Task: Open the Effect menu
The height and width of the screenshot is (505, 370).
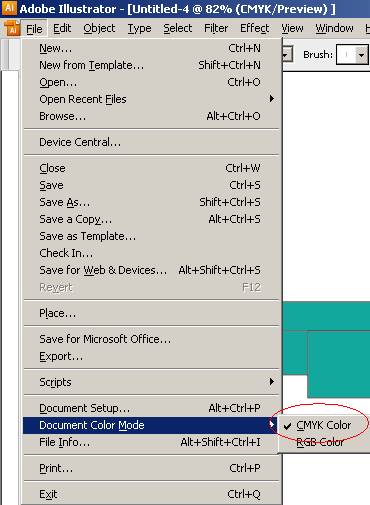Action: coord(254,29)
